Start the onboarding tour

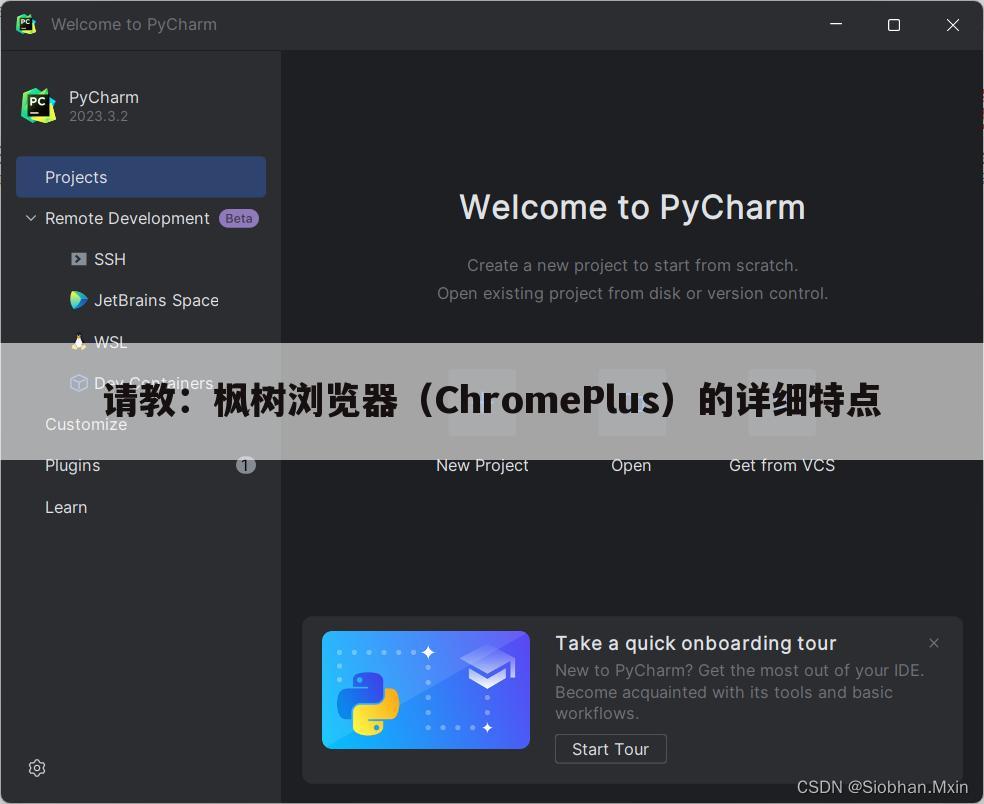pos(611,749)
